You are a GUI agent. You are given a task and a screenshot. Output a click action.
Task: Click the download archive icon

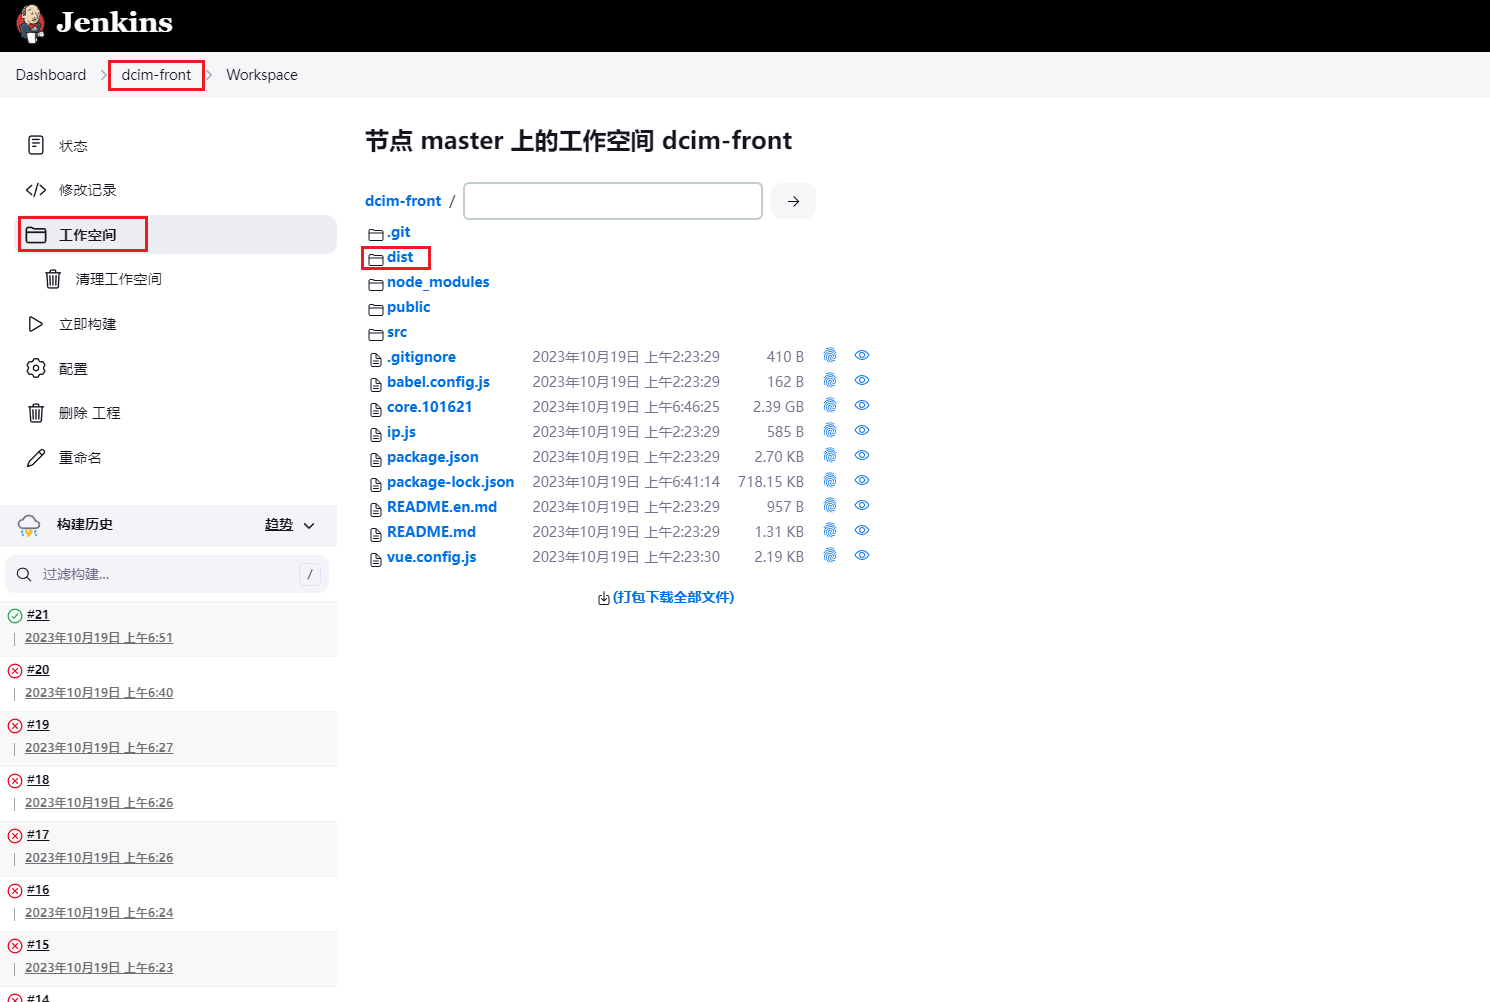pos(604,598)
